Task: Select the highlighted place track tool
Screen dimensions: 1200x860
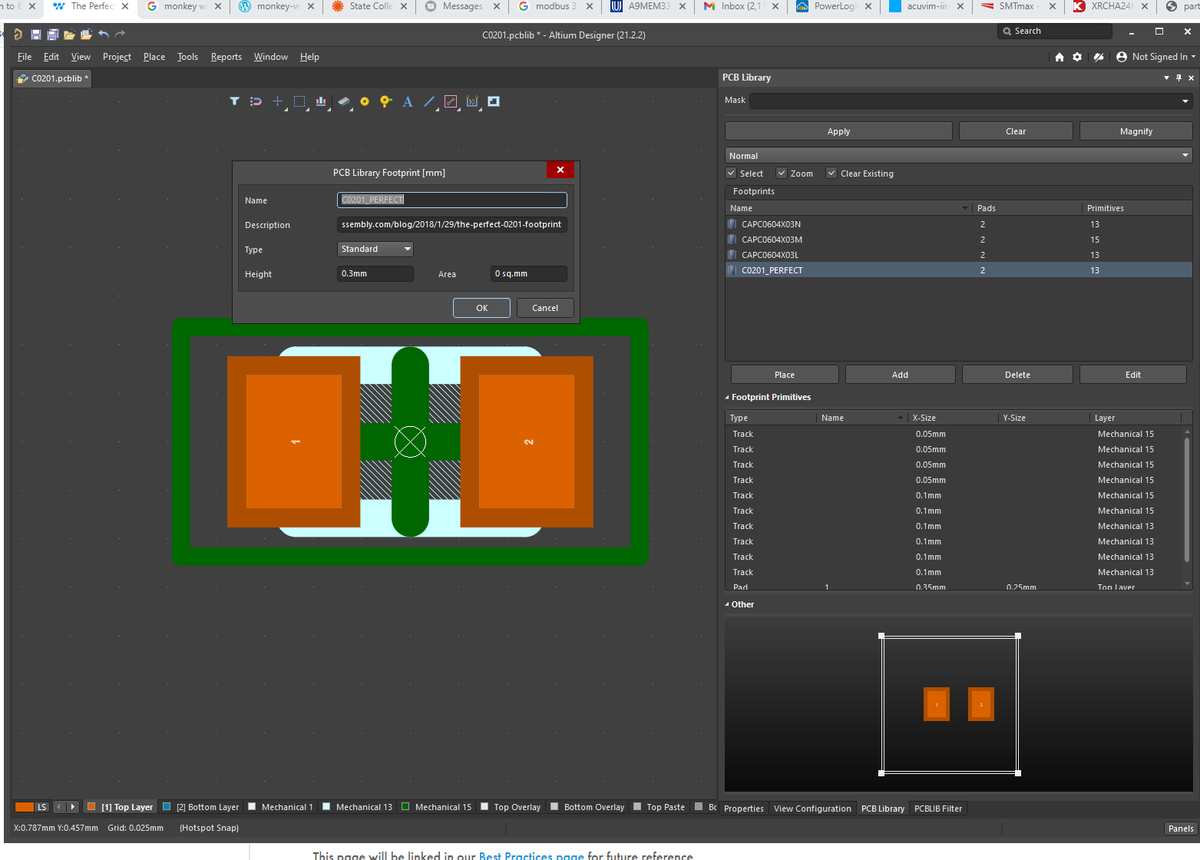Action: point(450,101)
